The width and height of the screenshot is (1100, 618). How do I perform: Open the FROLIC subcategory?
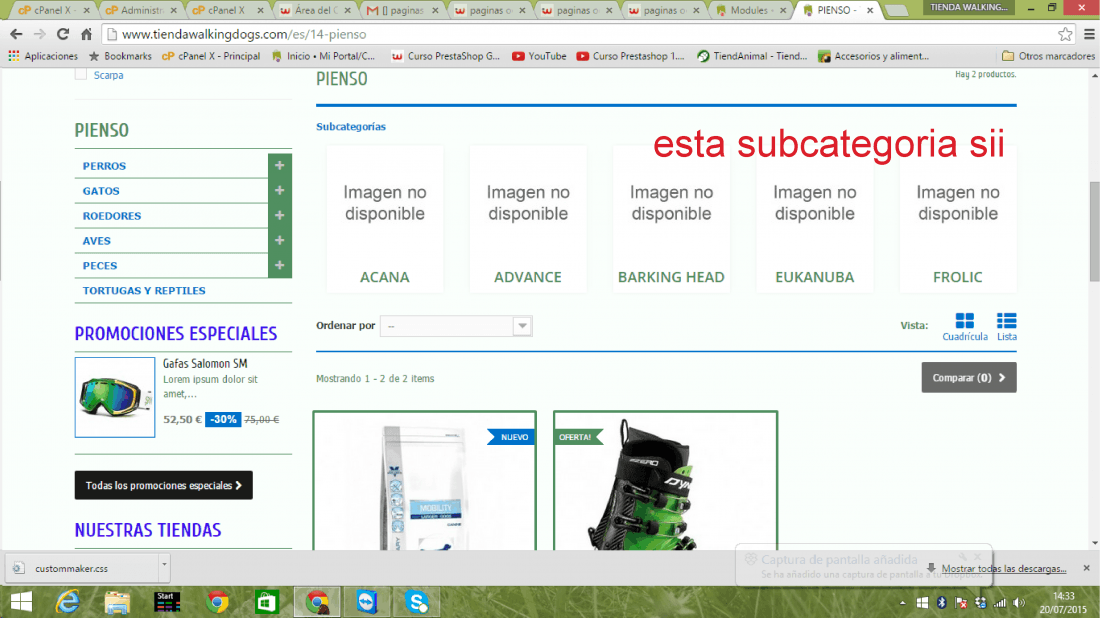tap(958, 219)
